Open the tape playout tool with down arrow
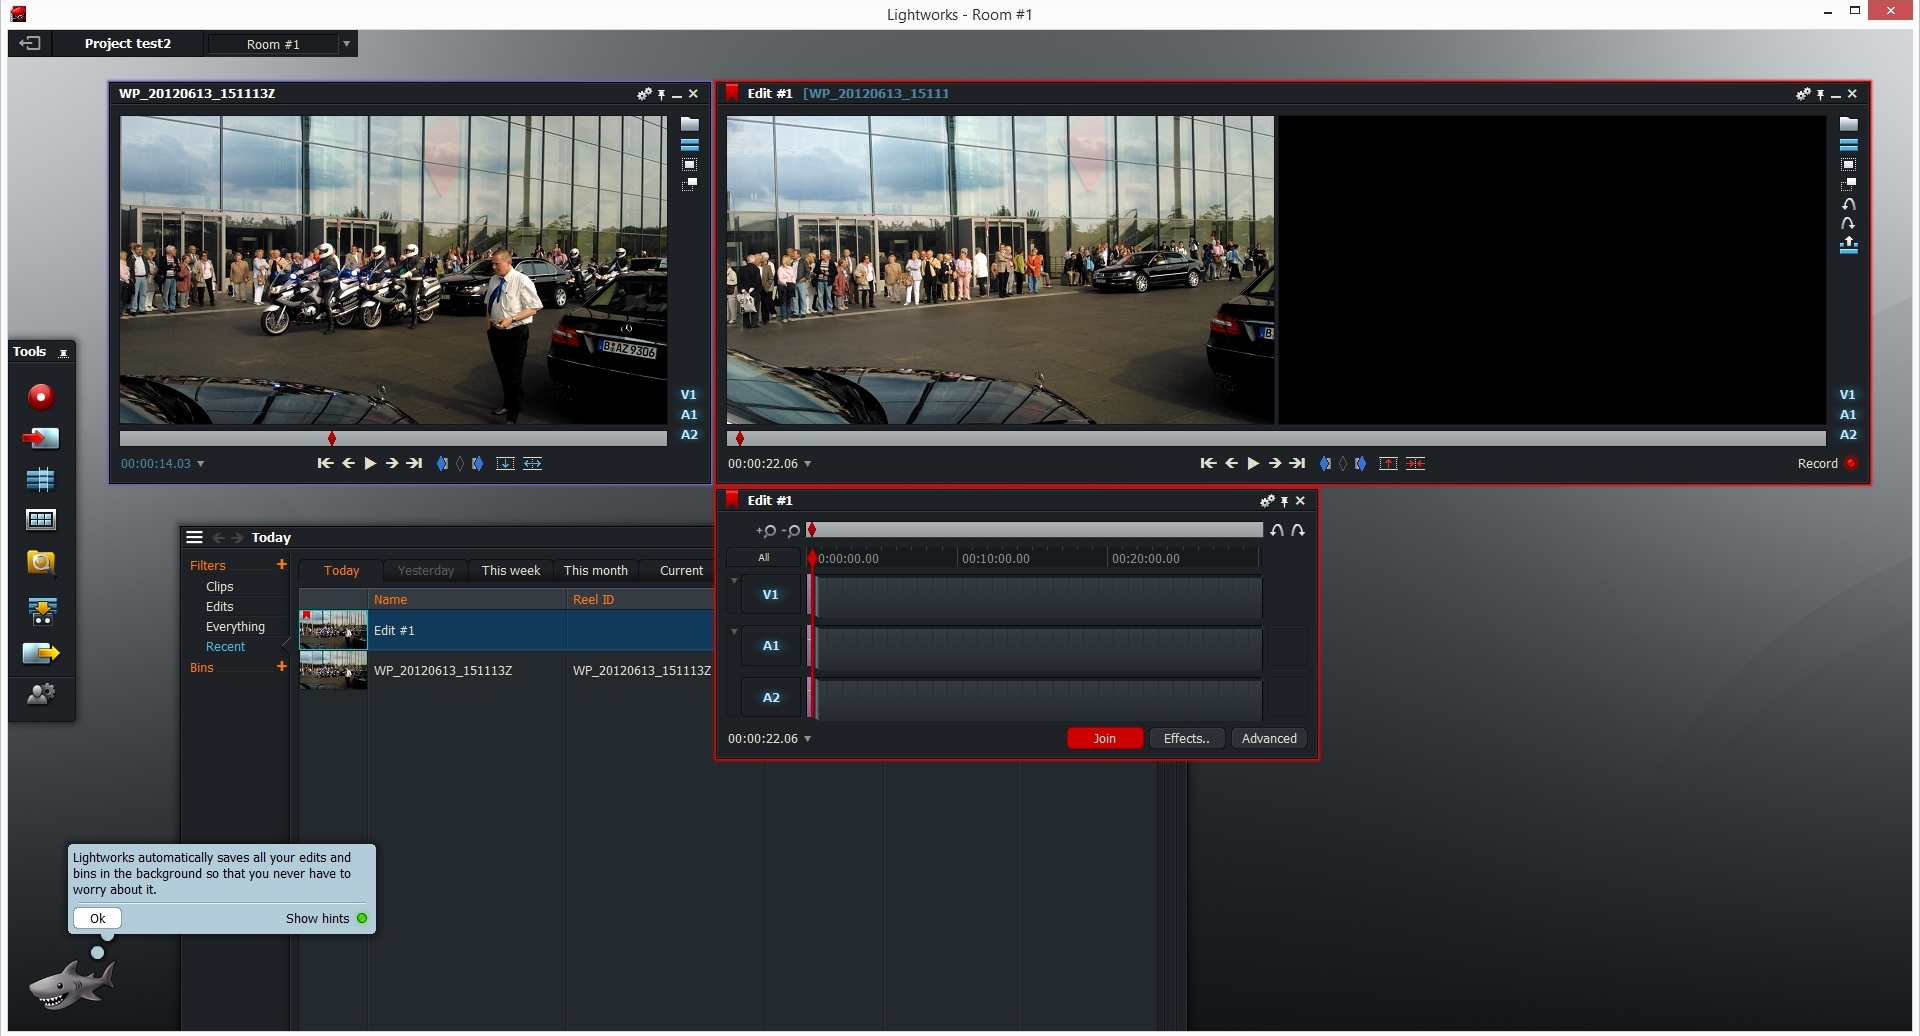The width and height of the screenshot is (1920, 1036). 42,610
